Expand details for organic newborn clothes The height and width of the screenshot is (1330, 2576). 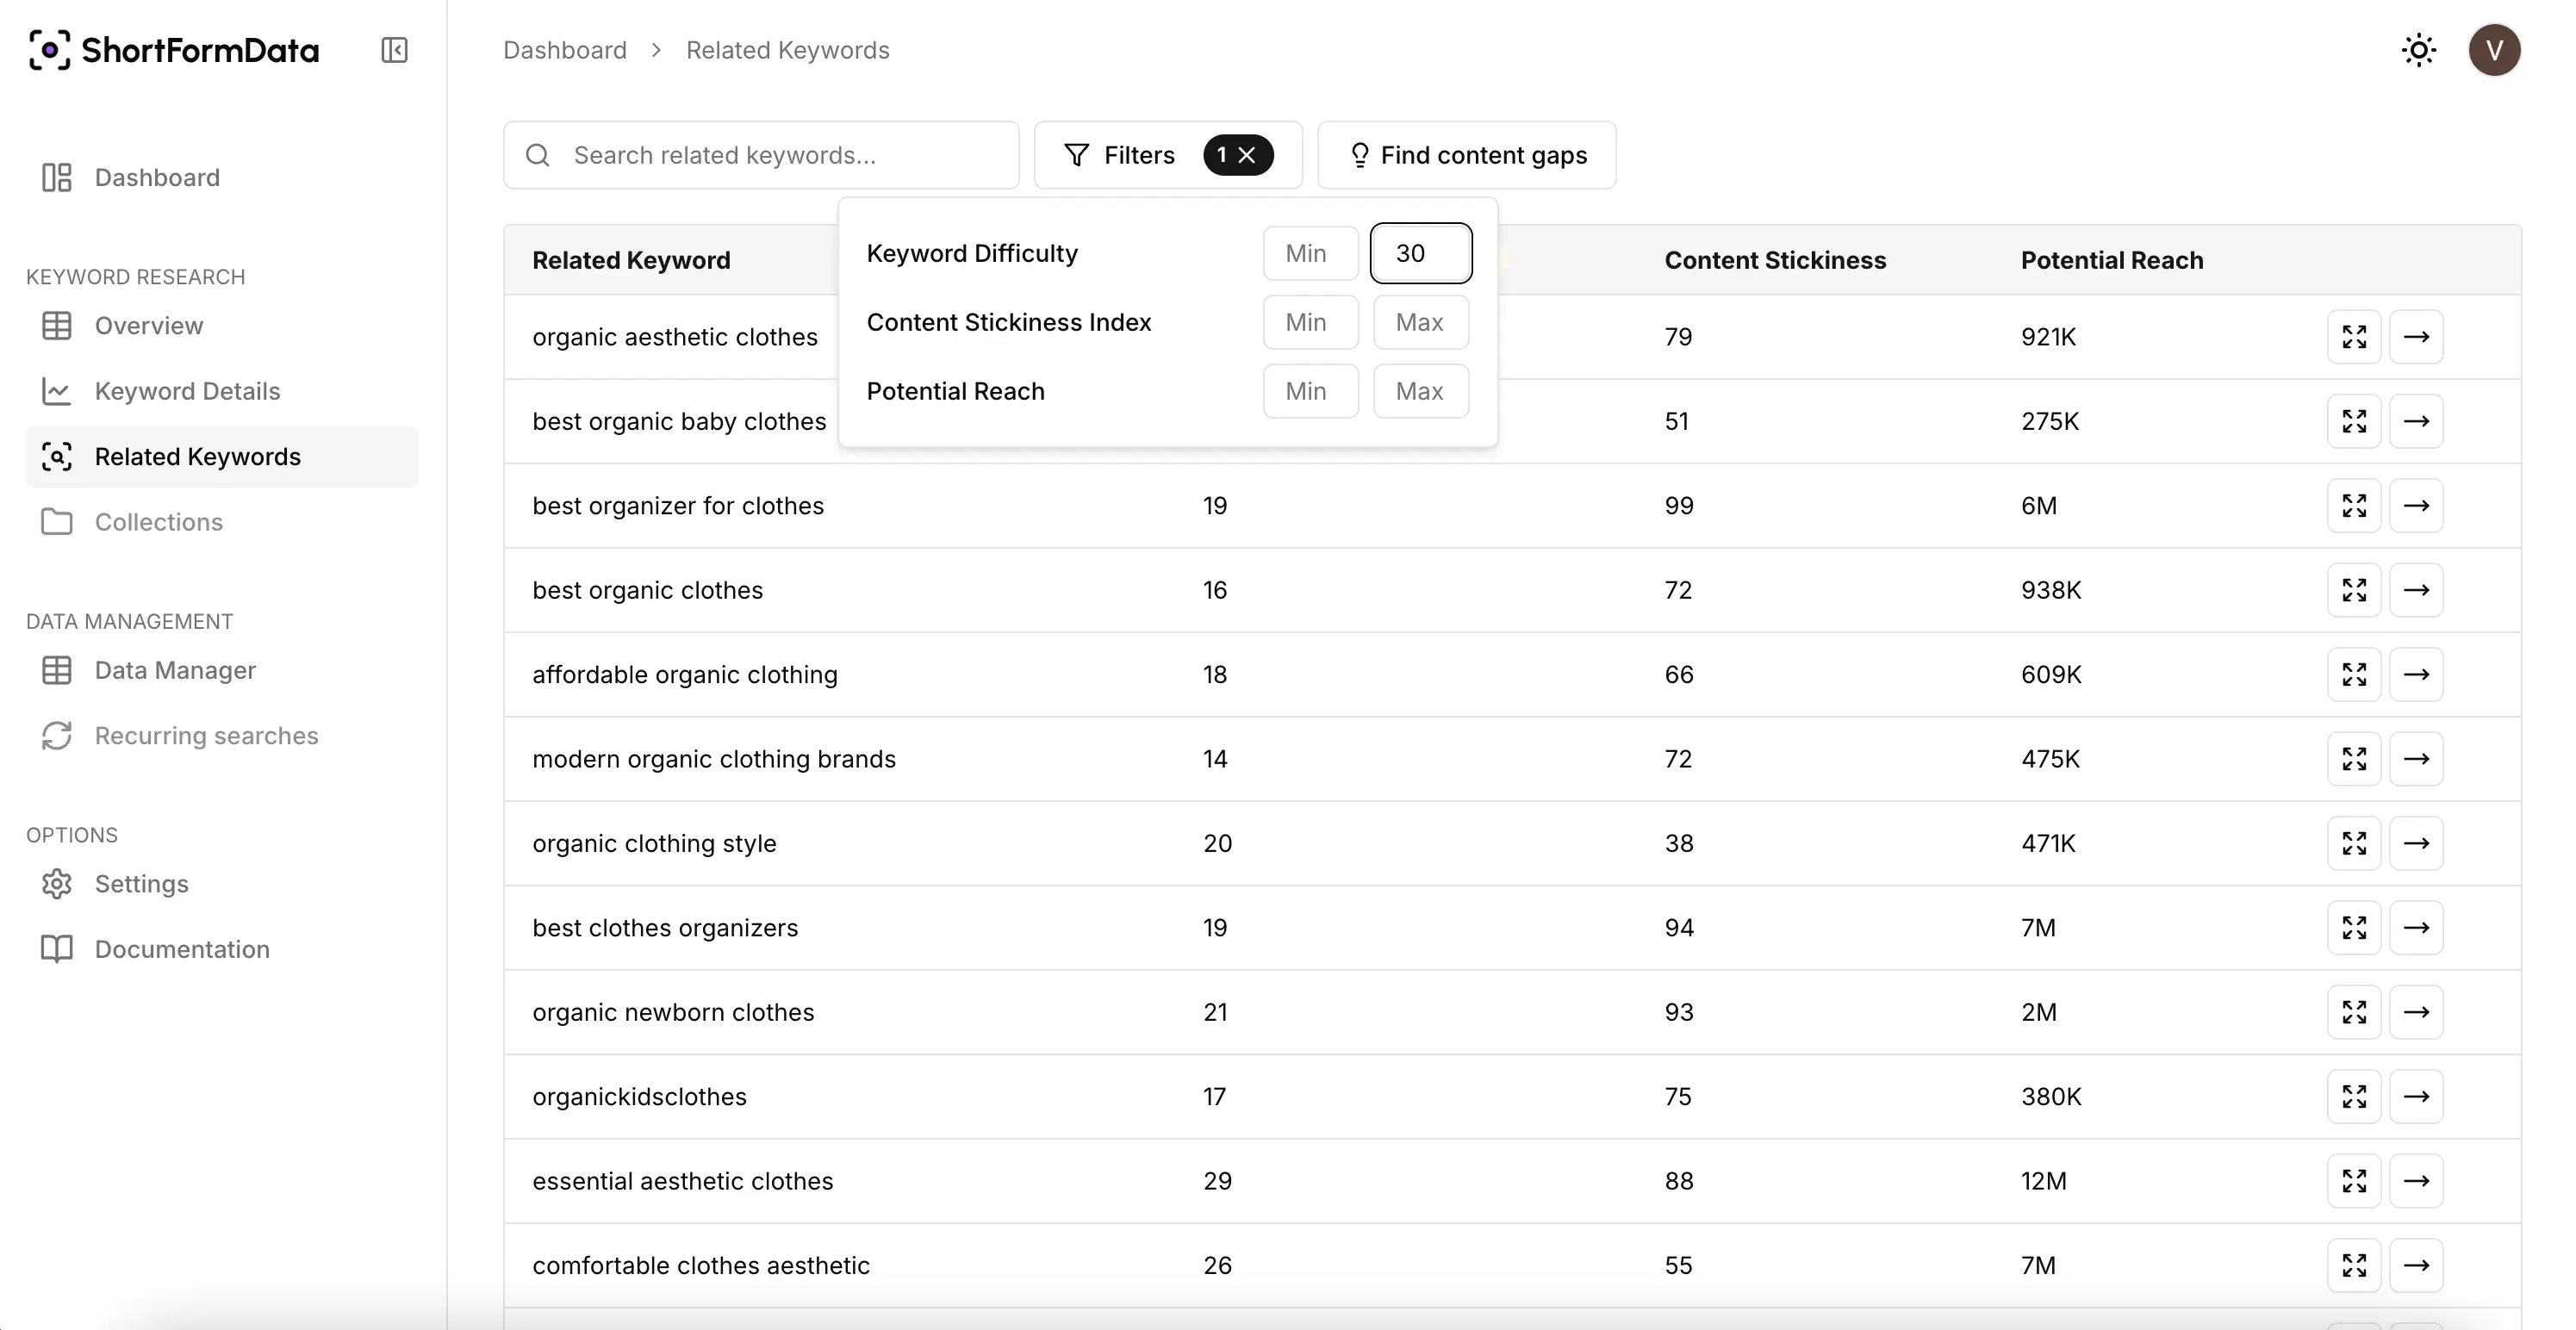pos(2354,1012)
